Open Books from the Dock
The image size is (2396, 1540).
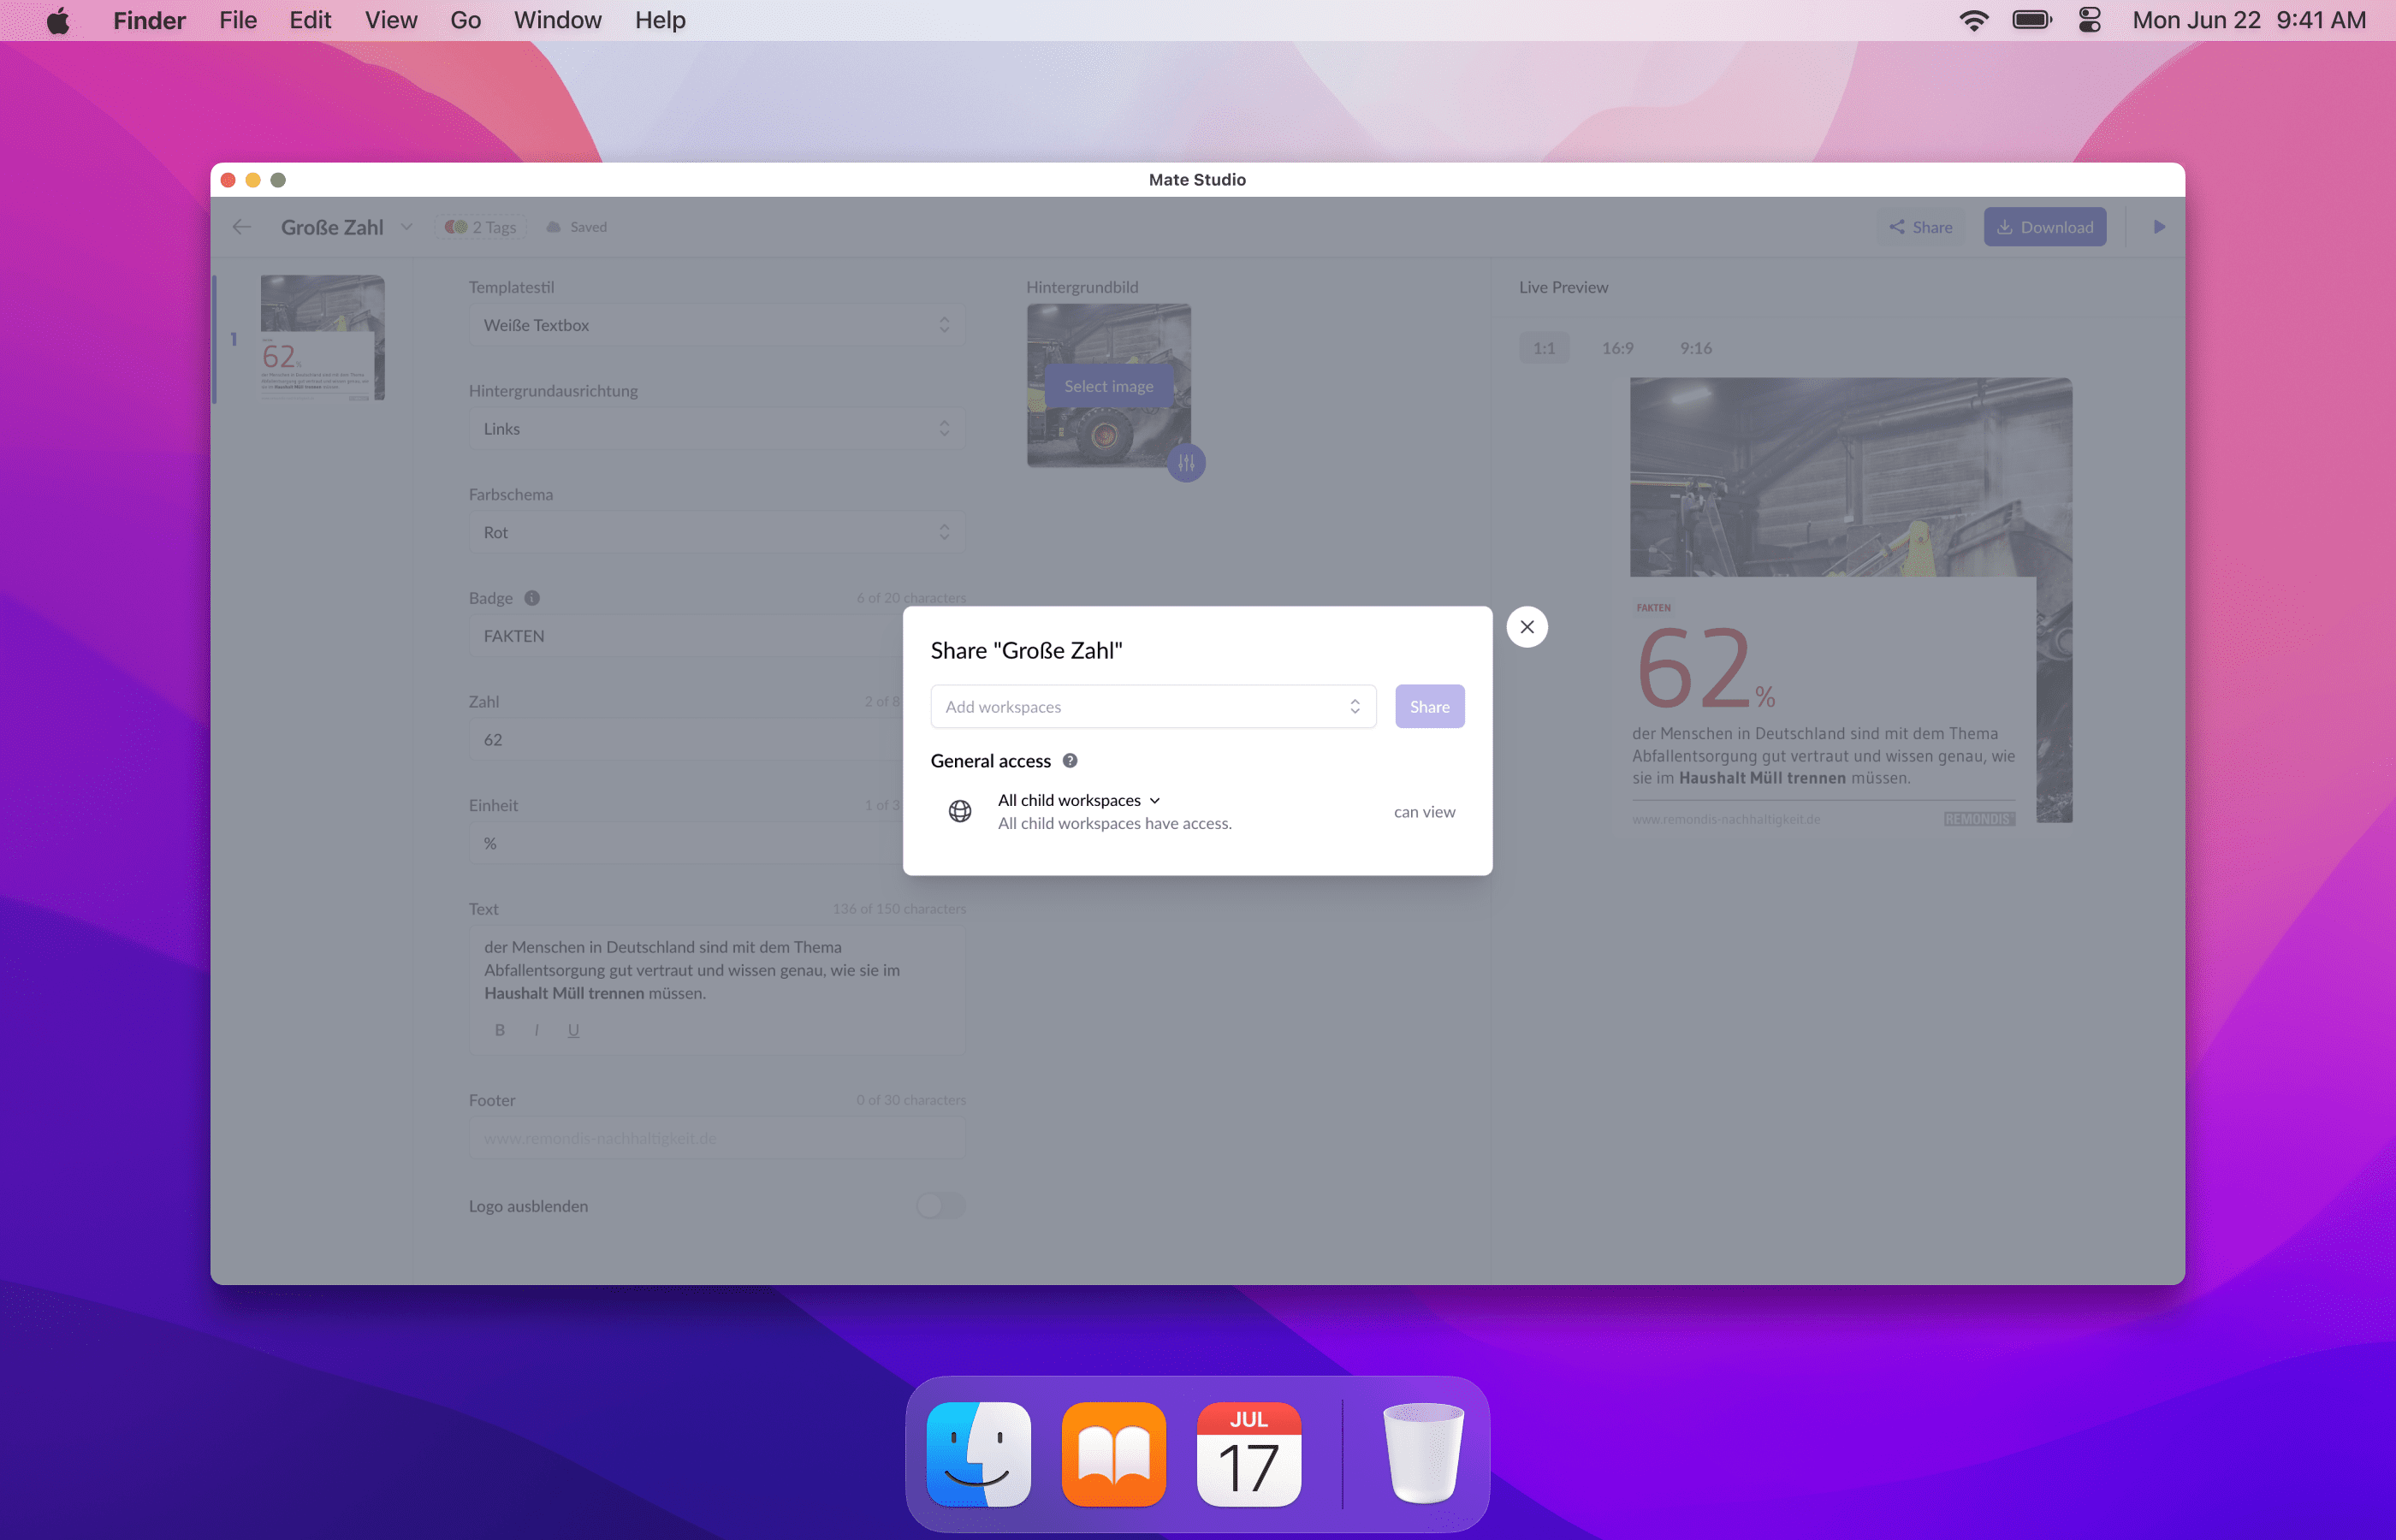click(1114, 1454)
